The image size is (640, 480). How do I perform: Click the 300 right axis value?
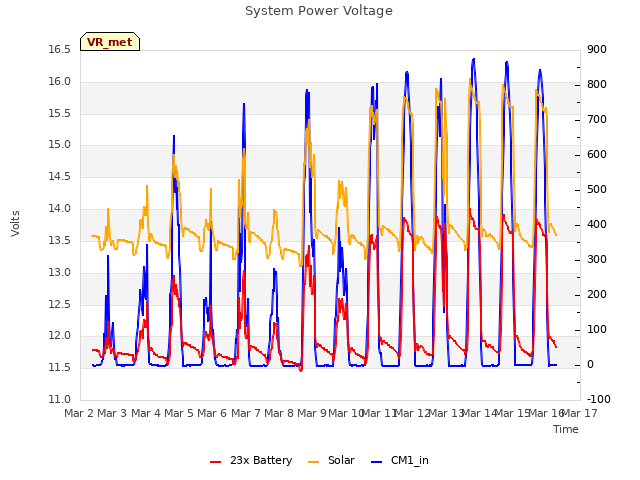coord(597,260)
